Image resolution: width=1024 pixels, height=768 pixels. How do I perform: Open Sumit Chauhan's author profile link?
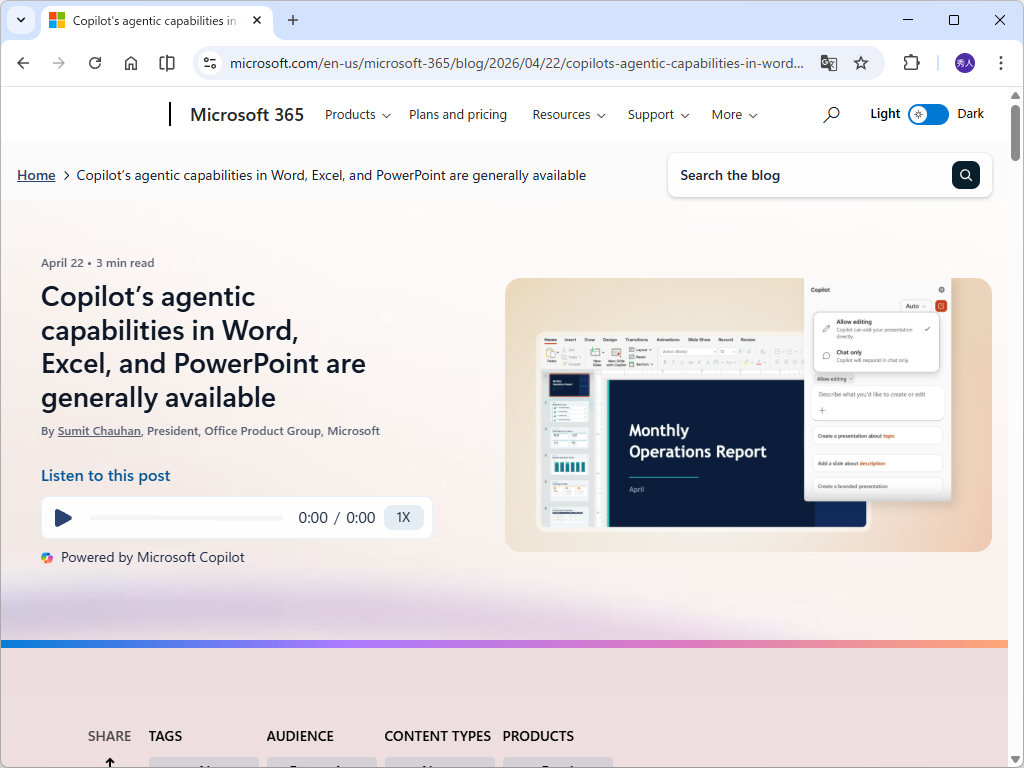point(98,430)
